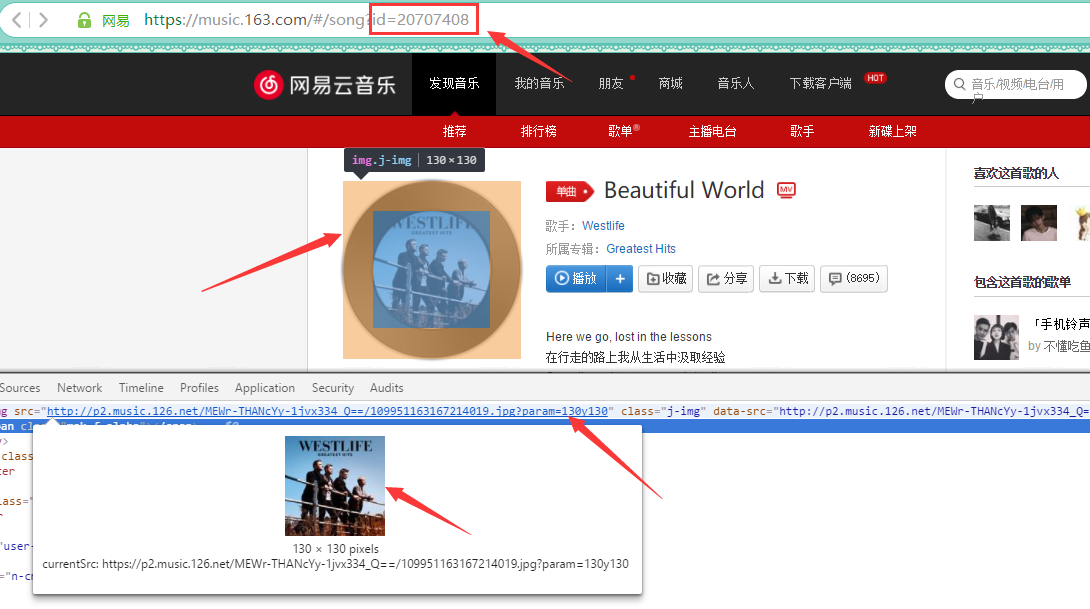The height and width of the screenshot is (609, 1090).
Task: Click the browser back arrow
Action: [17, 19]
